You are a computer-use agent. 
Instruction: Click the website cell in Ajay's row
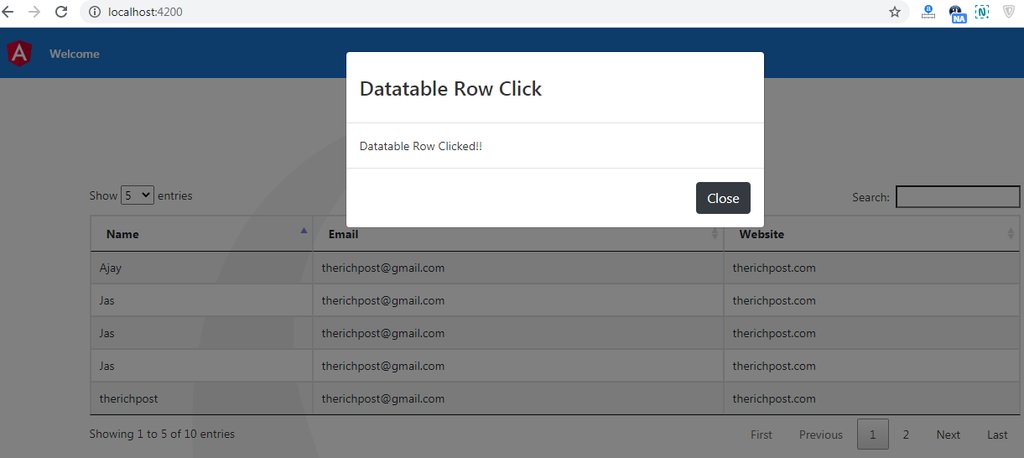(872, 268)
